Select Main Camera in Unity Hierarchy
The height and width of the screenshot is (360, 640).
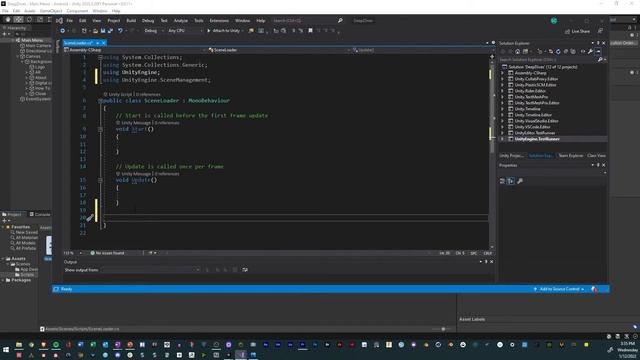(38, 46)
